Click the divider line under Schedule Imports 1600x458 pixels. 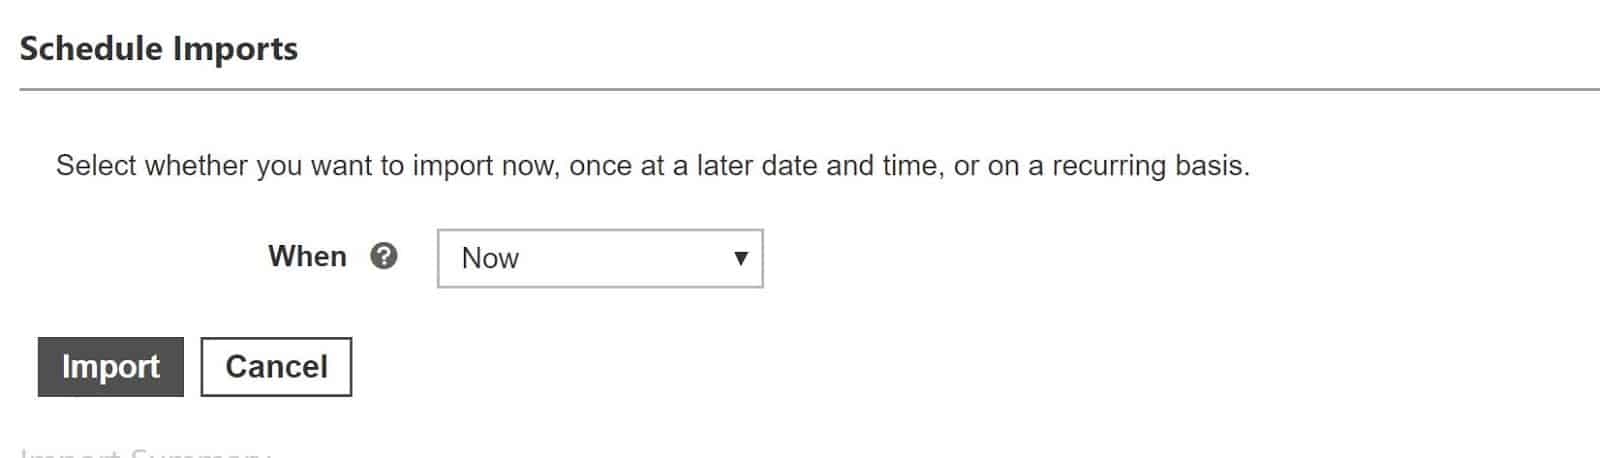coord(809,90)
